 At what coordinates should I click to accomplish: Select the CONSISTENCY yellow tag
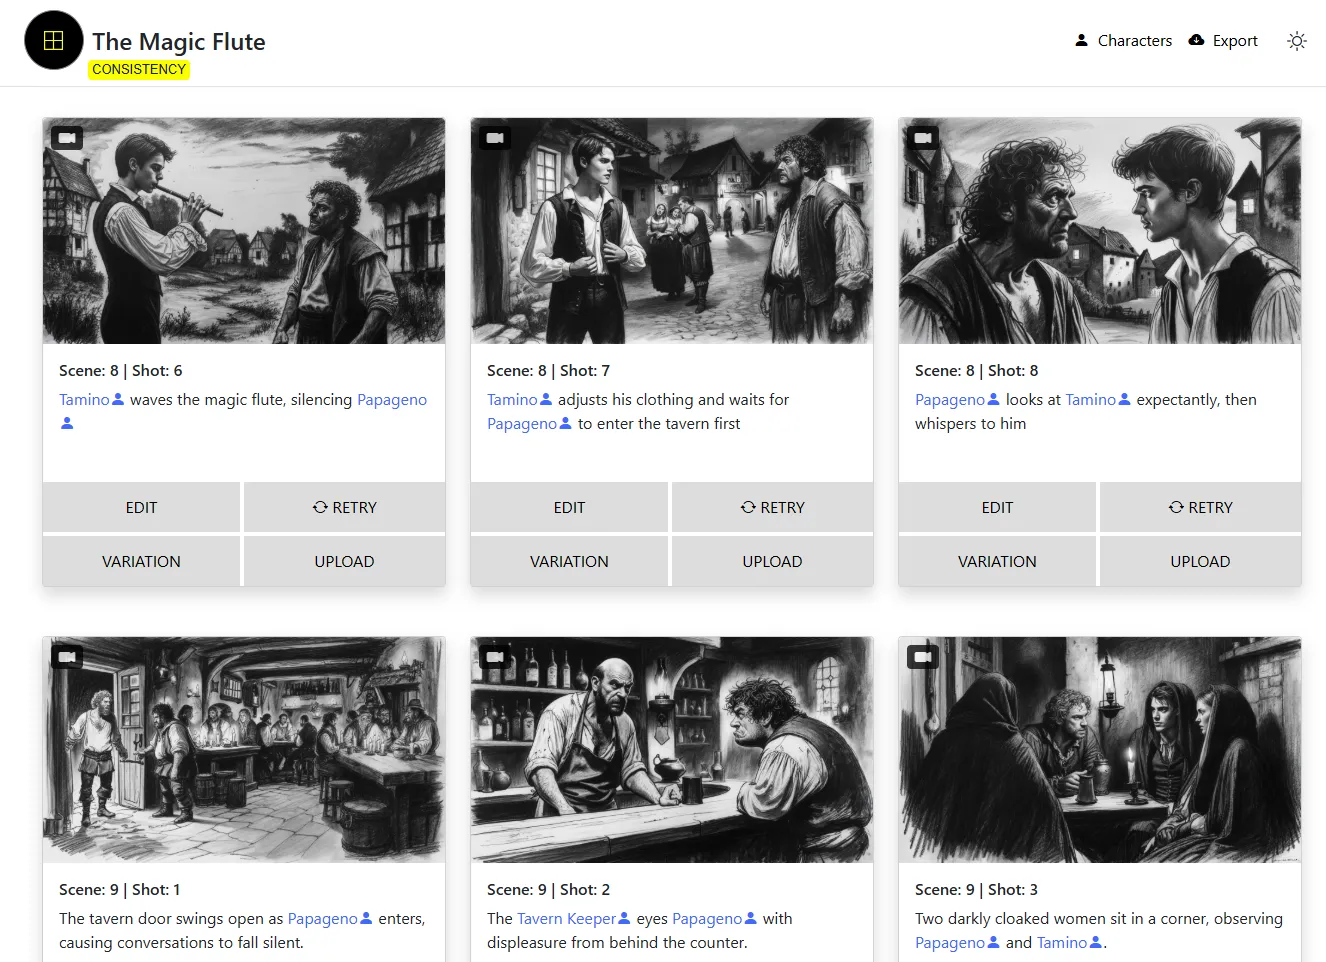click(x=139, y=69)
